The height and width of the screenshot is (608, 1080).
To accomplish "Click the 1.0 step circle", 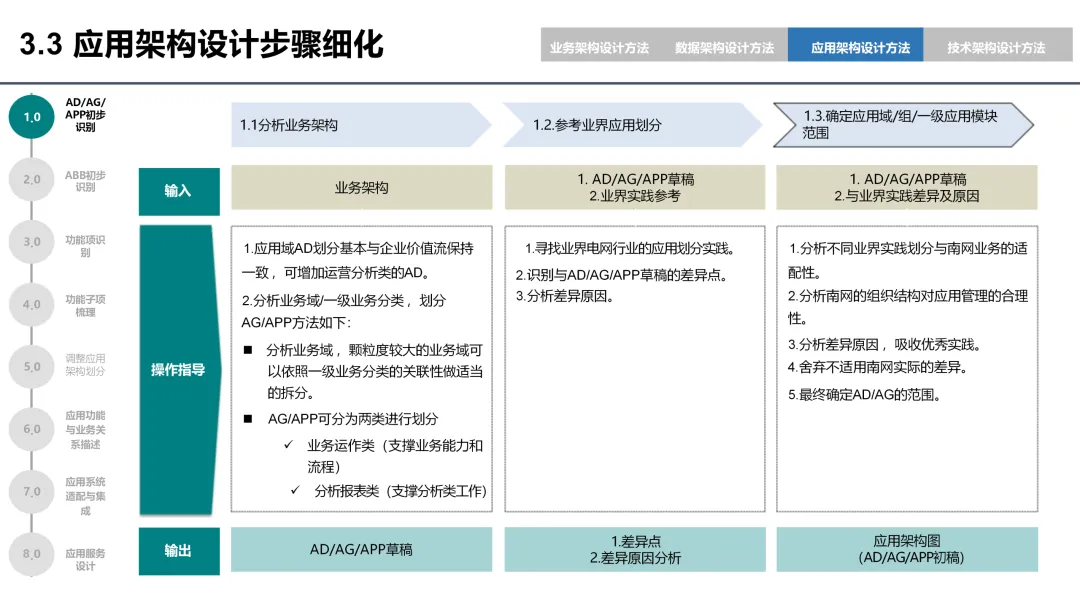I will point(32,117).
